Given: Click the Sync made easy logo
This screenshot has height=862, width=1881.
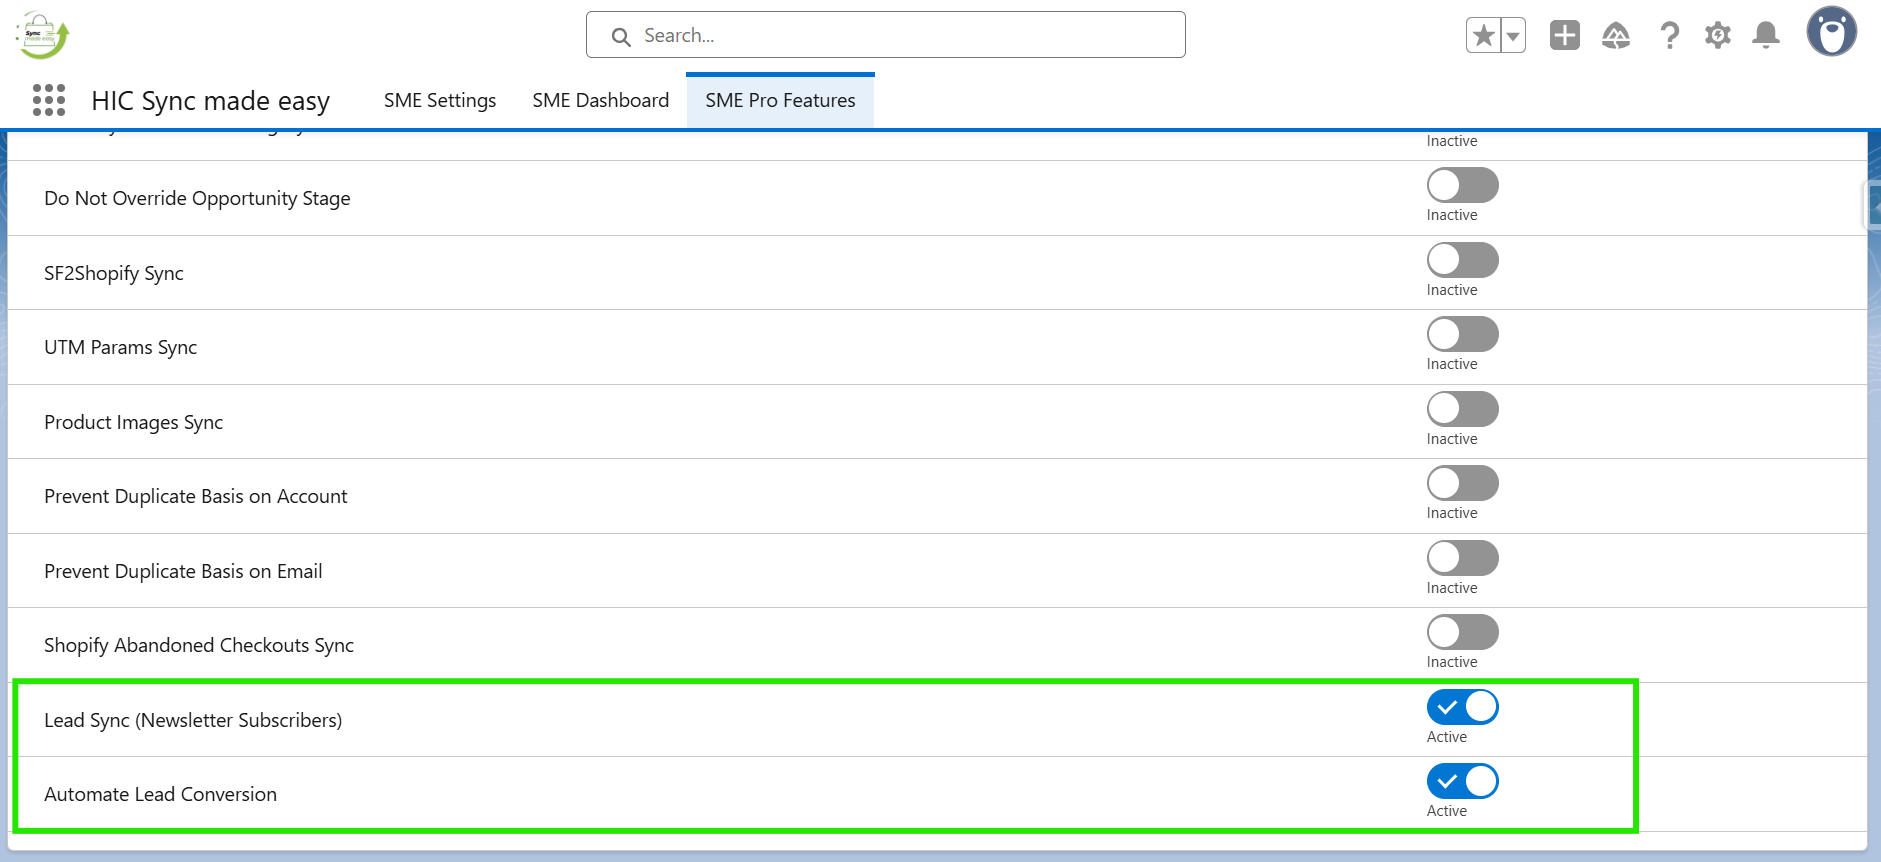Looking at the screenshot, I should click(42, 36).
